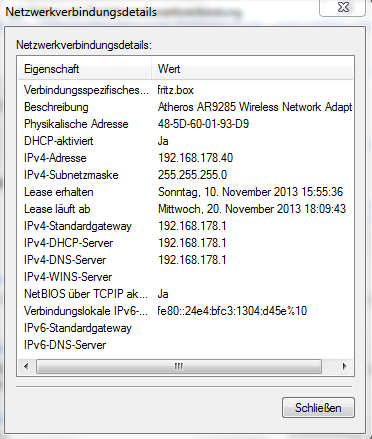Click the Schließen button
This screenshot has height=439, width=372.
pos(318,408)
